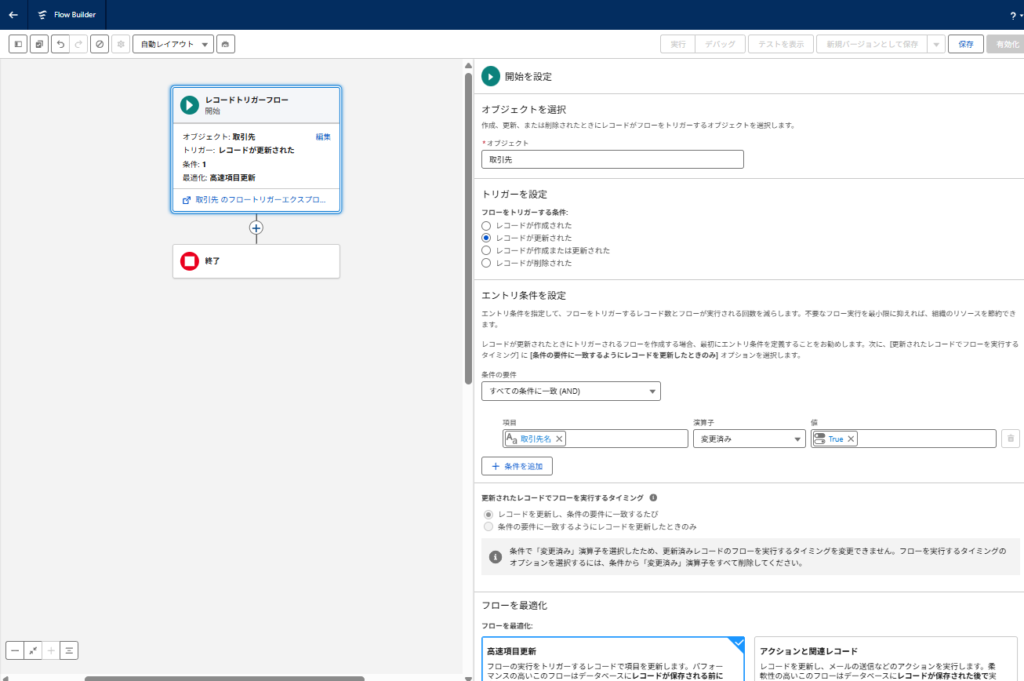Image resolution: width=1024 pixels, height=681 pixels.
Task: Toggle the toolbox panel icon
Action: pos(18,44)
